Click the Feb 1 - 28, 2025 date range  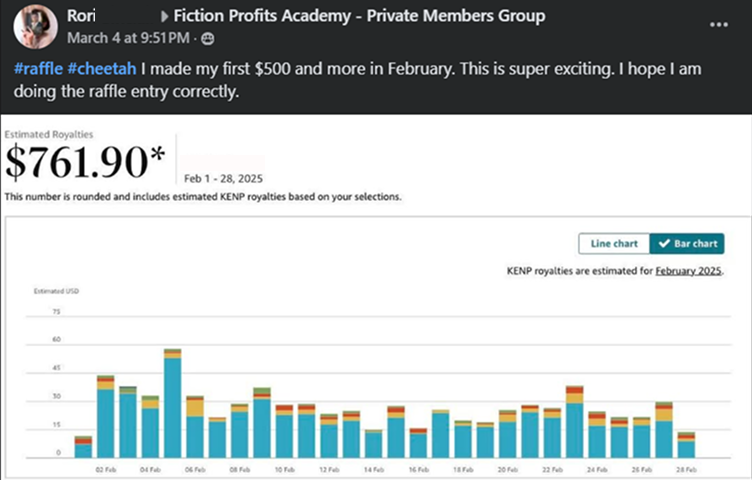pos(224,178)
